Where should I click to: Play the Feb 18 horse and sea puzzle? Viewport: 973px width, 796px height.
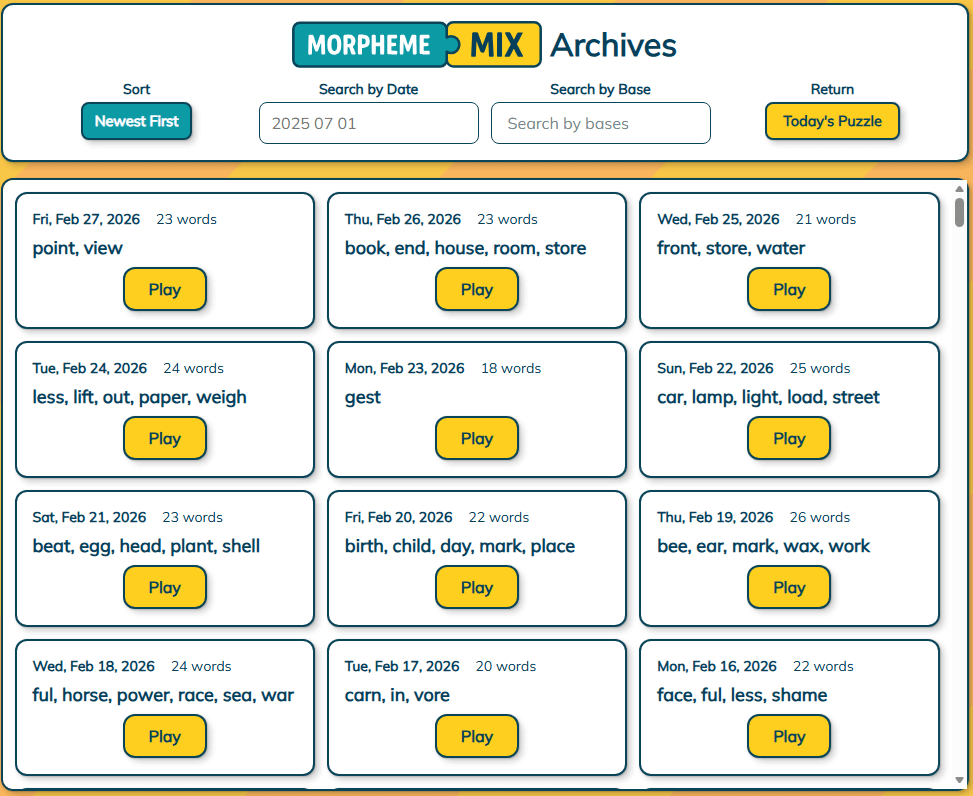[165, 736]
